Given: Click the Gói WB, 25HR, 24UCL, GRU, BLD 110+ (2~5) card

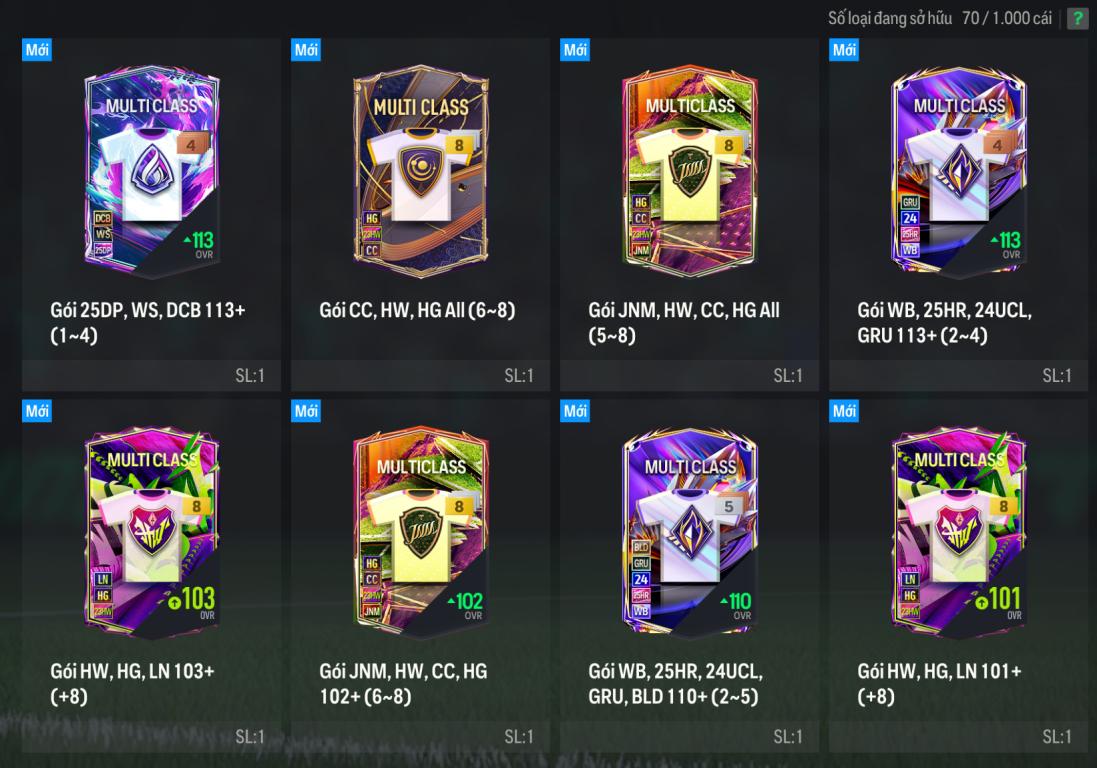Looking at the screenshot, I should coord(689,576).
